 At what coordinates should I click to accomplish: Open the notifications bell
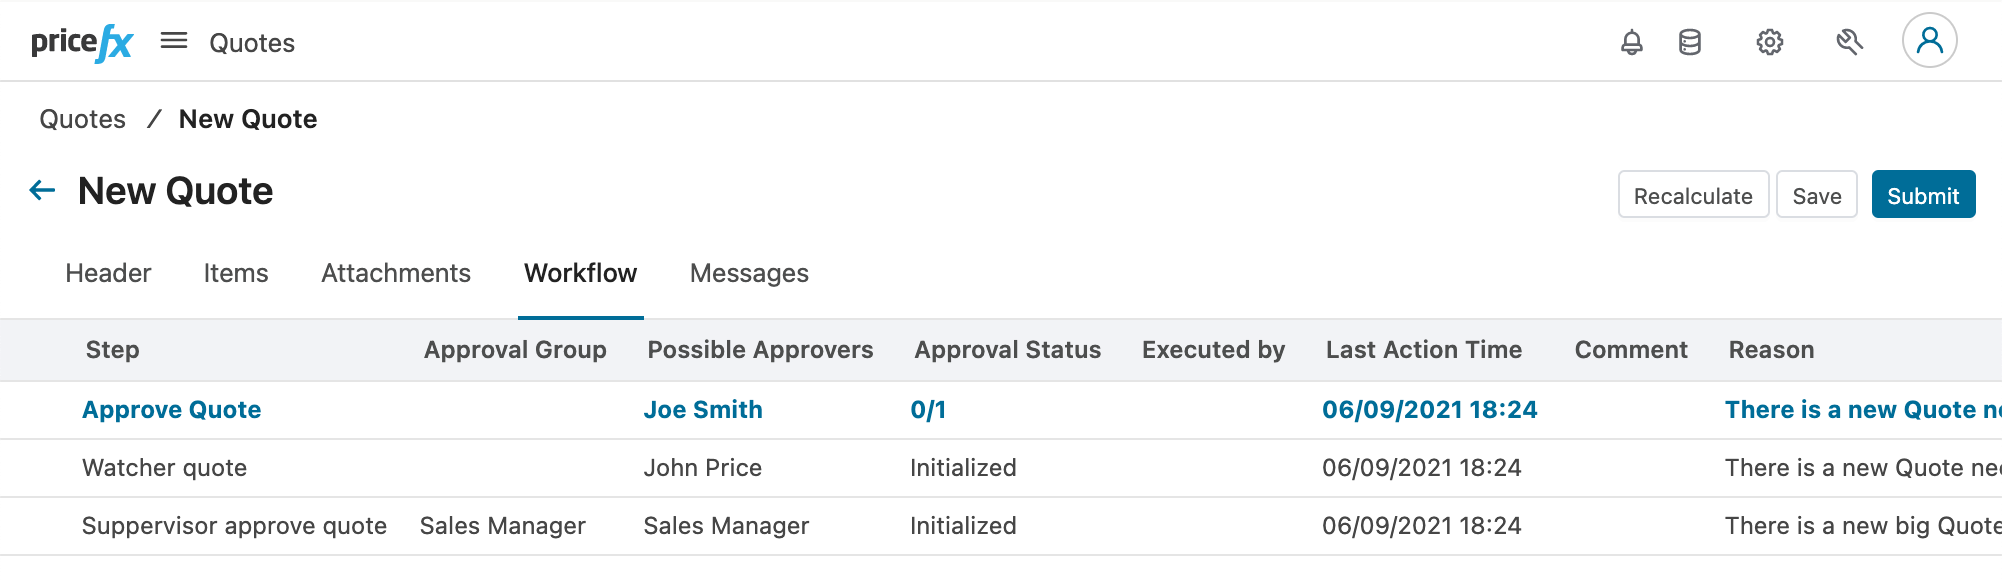(1630, 42)
